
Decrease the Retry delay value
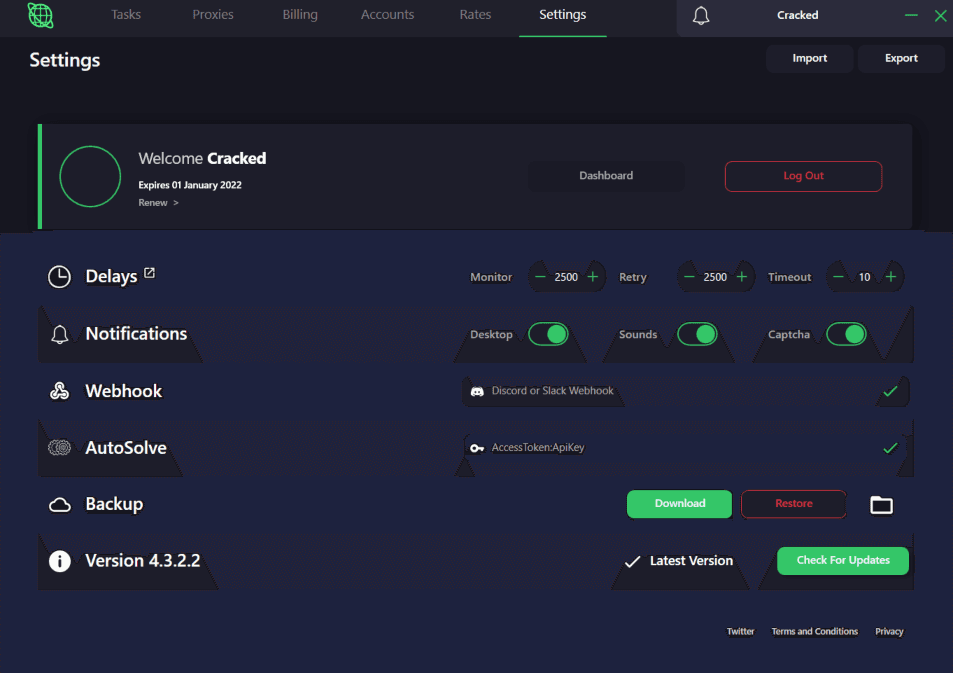(688, 276)
